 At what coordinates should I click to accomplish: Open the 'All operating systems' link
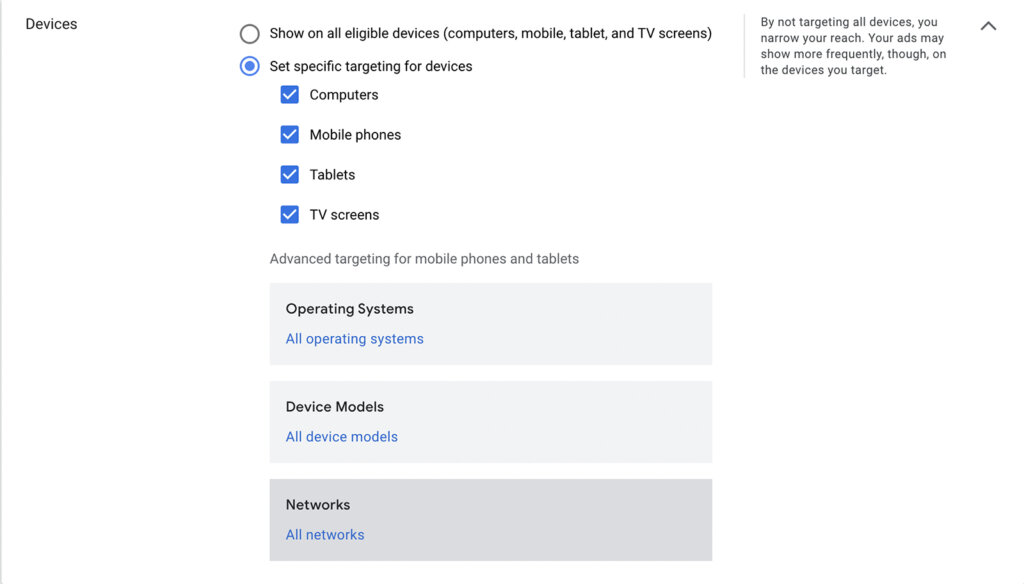point(354,339)
